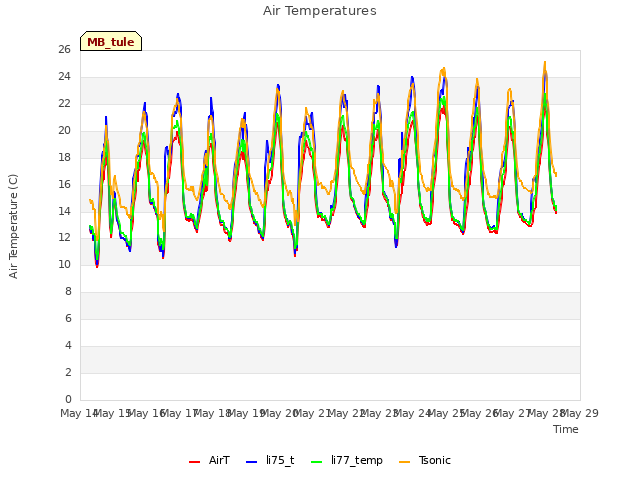Viewport: 640px width, 480px height.
Task: Toggle the li75_t legend entry
Action: (270, 460)
